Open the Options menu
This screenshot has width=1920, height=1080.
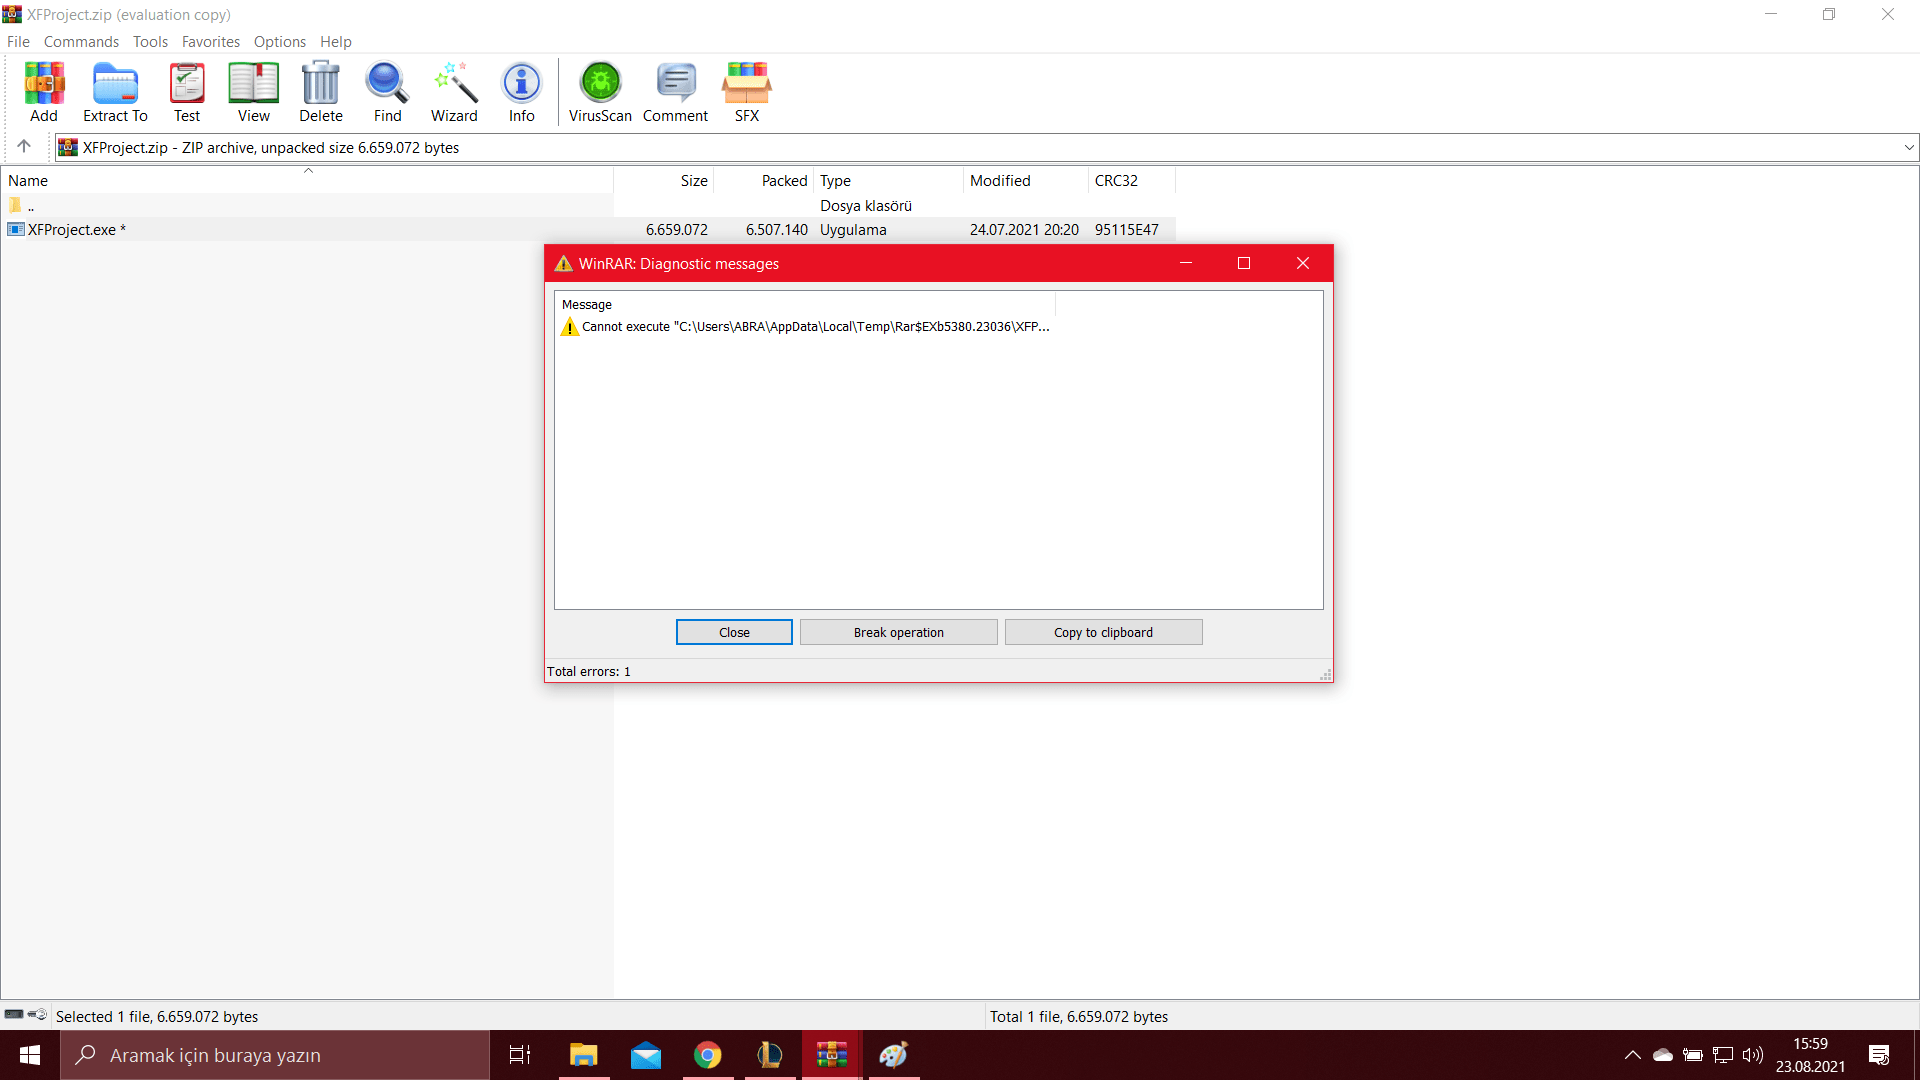280,42
